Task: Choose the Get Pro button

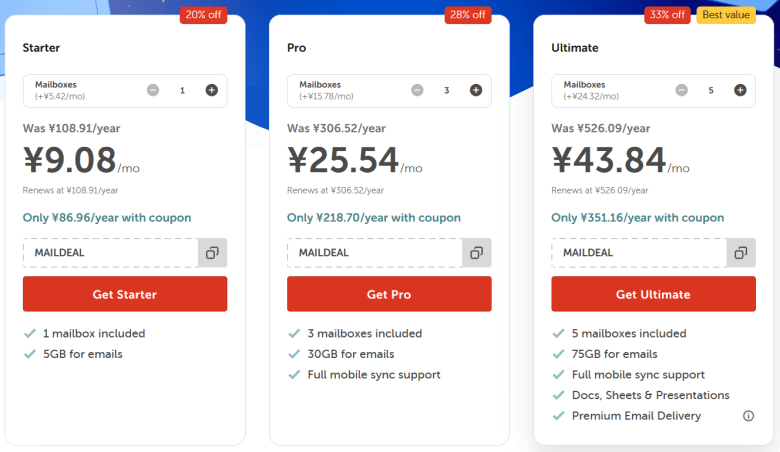Action: (x=389, y=294)
